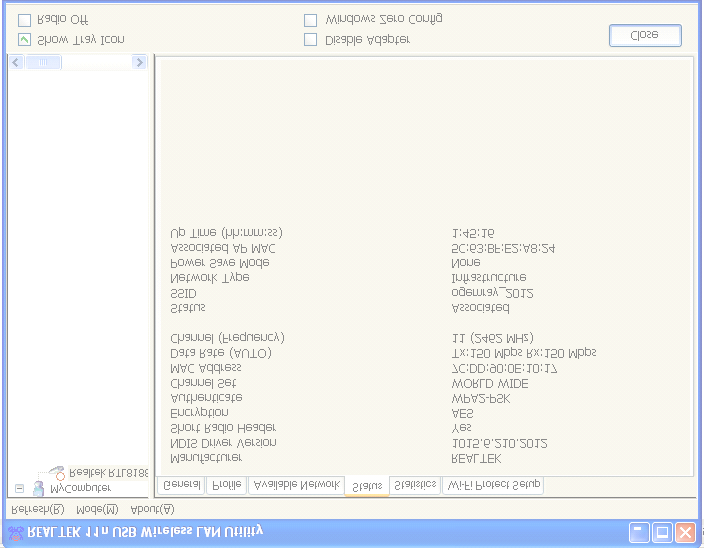Viewport: 704px width, 548px height.
Task: Click the AES encryption value
Action: (462, 413)
